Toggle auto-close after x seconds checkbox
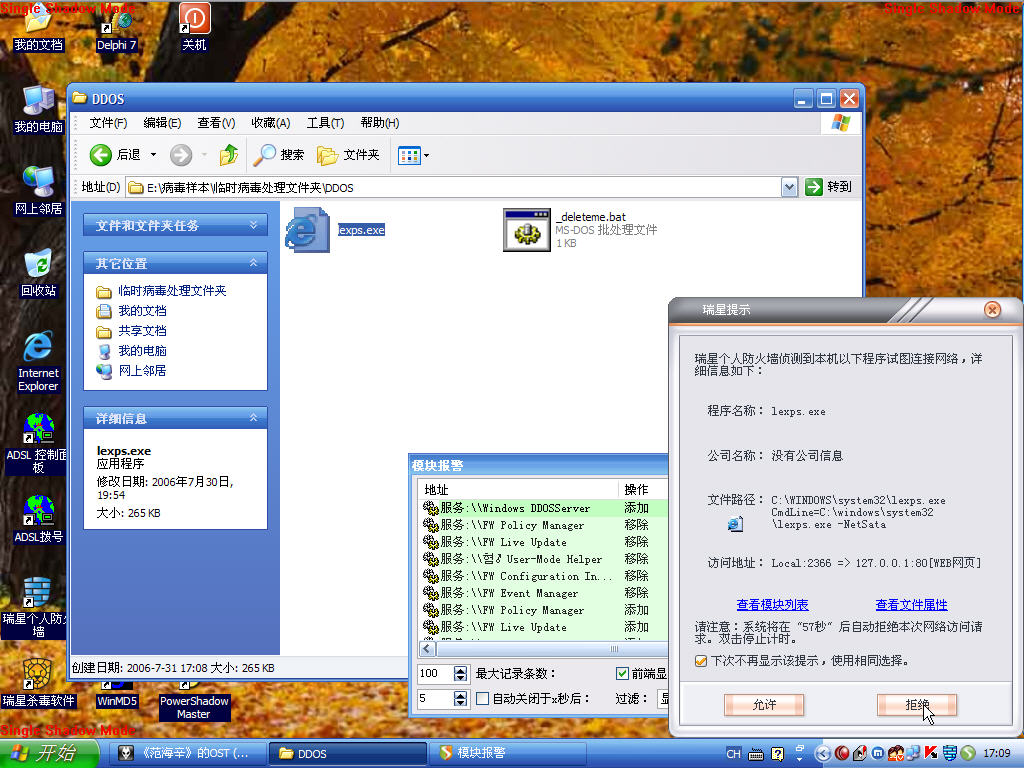 click(x=483, y=699)
